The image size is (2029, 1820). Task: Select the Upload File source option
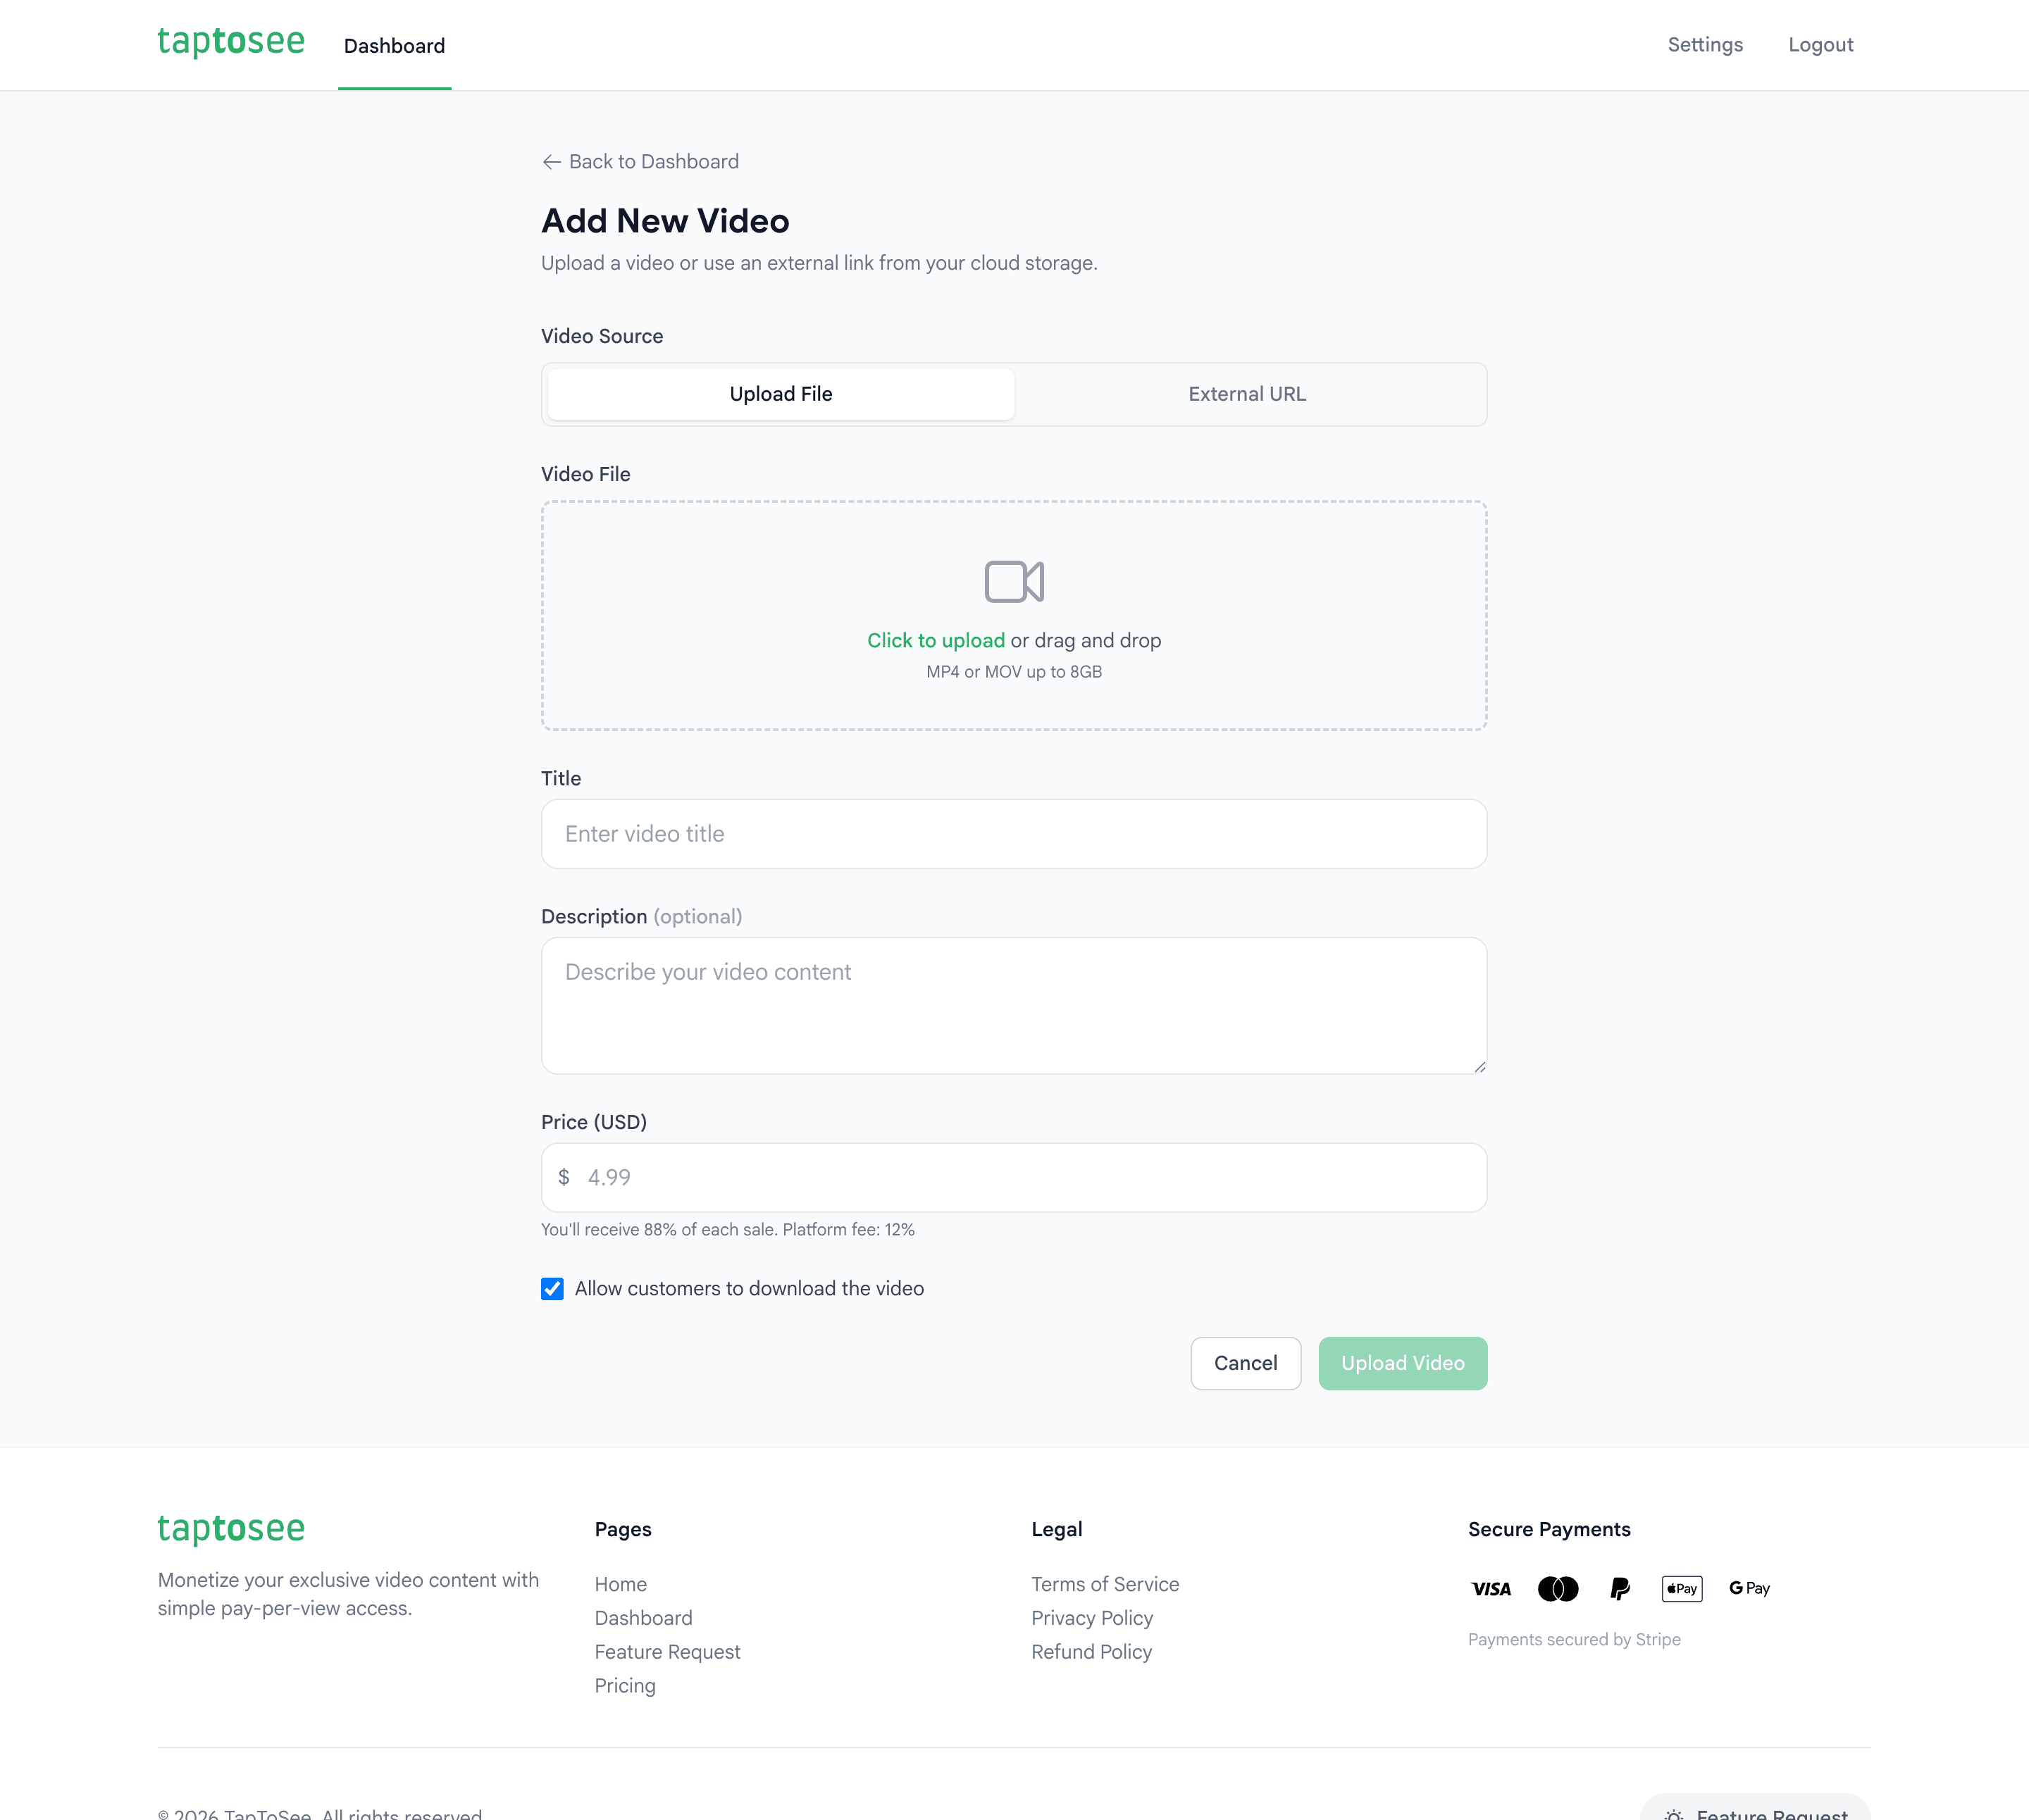(x=780, y=394)
